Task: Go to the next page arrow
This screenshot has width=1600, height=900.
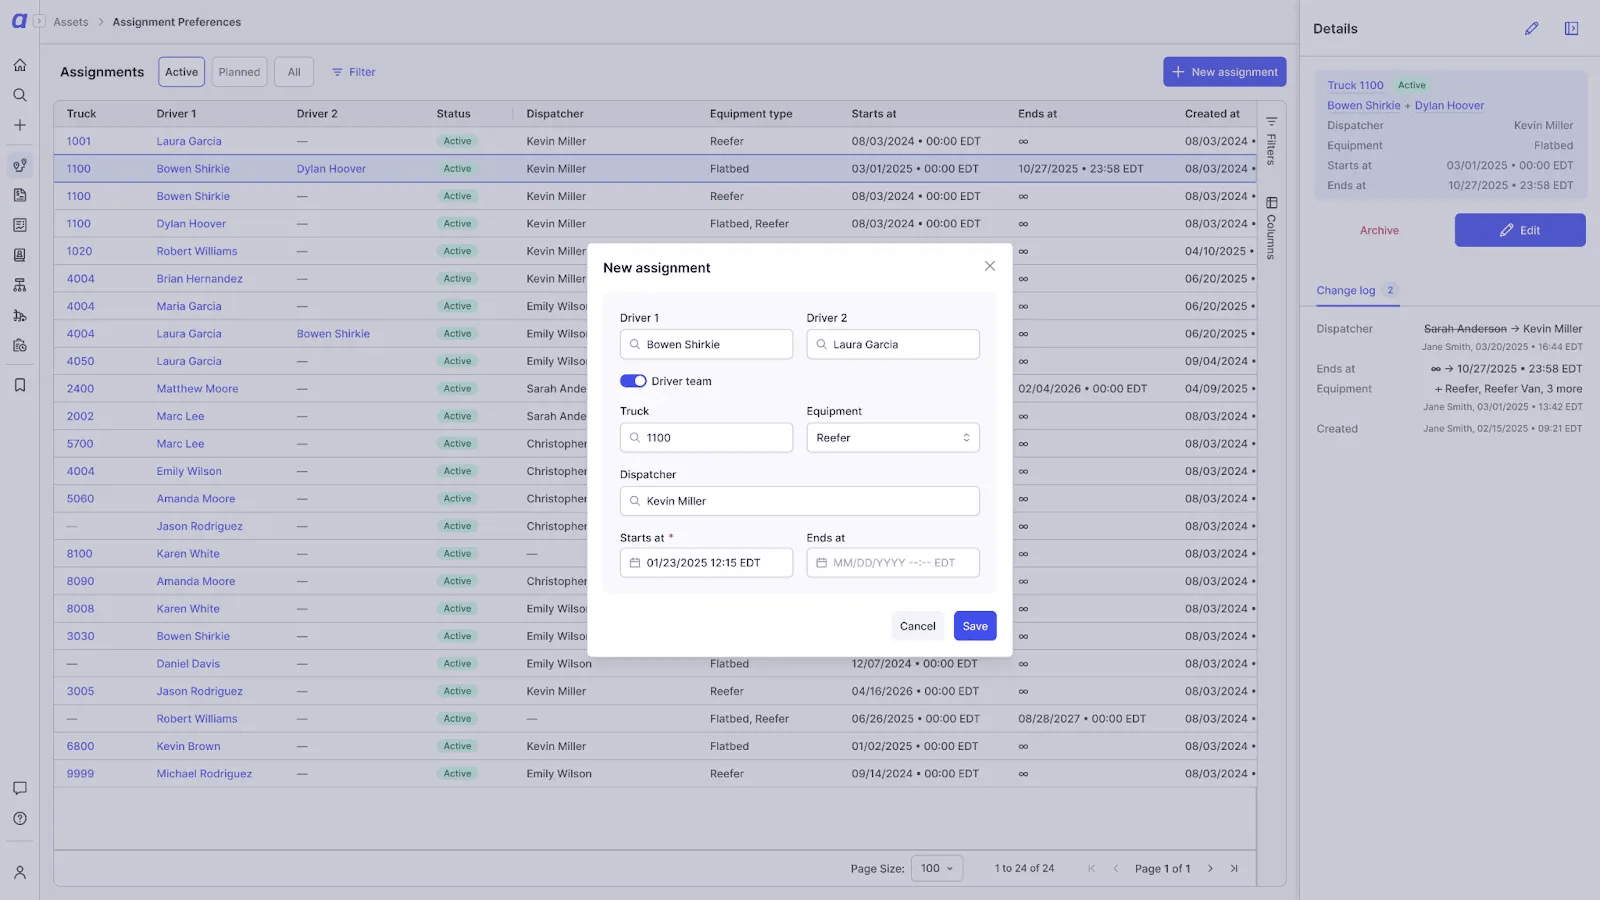Action: [x=1210, y=868]
